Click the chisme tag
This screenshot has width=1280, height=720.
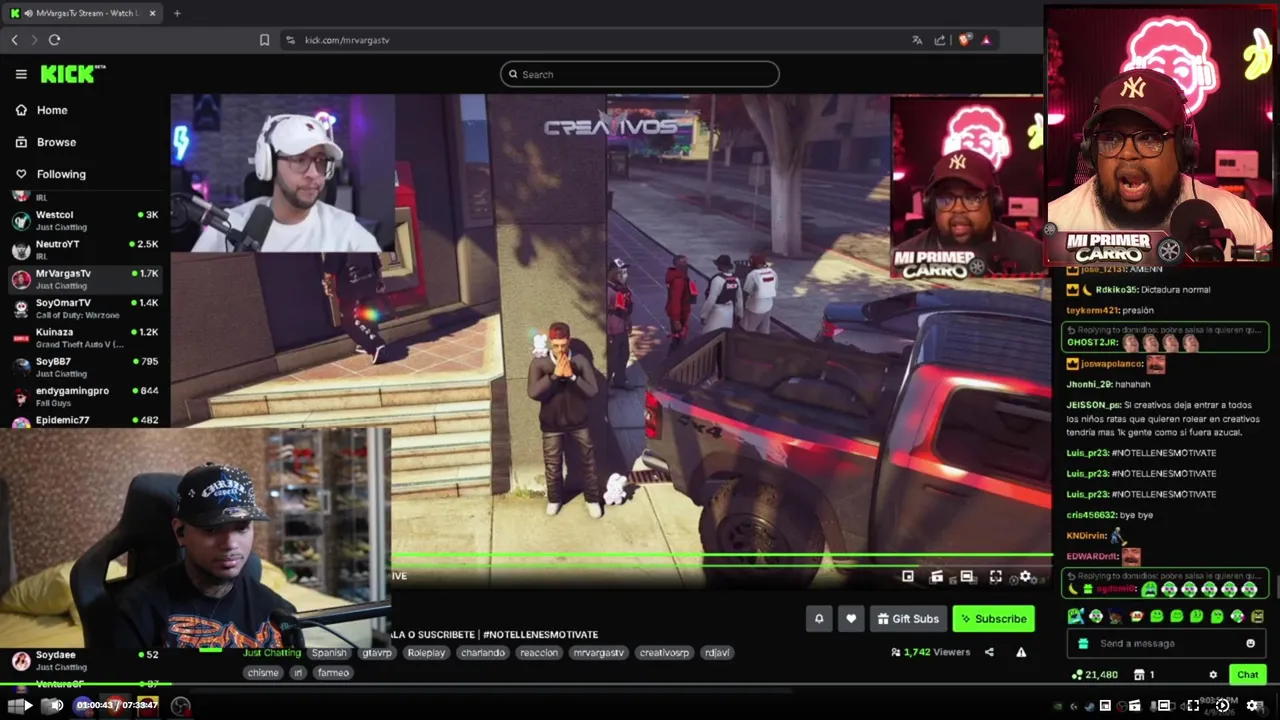click(x=263, y=673)
